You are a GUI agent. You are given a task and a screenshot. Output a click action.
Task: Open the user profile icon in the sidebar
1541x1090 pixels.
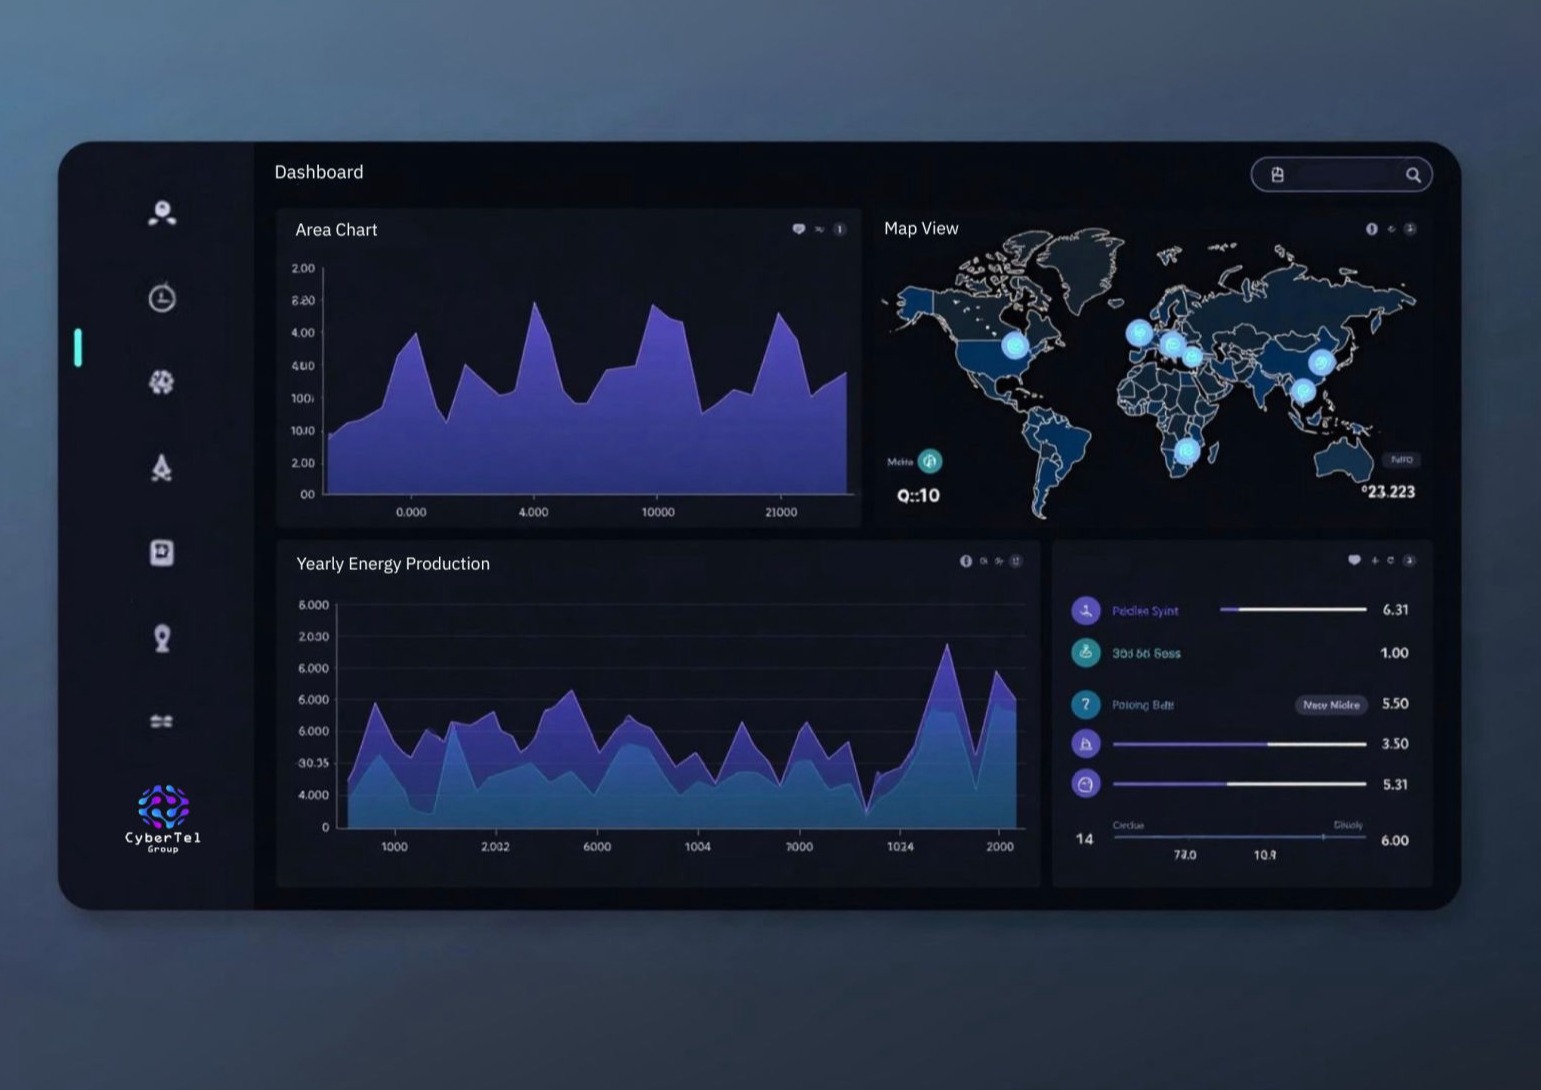click(x=162, y=212)
